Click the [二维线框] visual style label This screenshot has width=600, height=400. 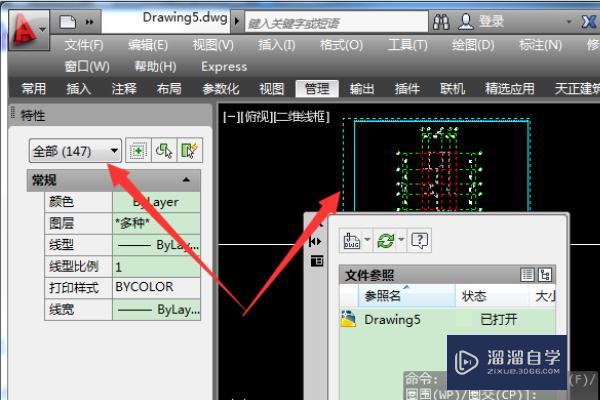(302, 116)
